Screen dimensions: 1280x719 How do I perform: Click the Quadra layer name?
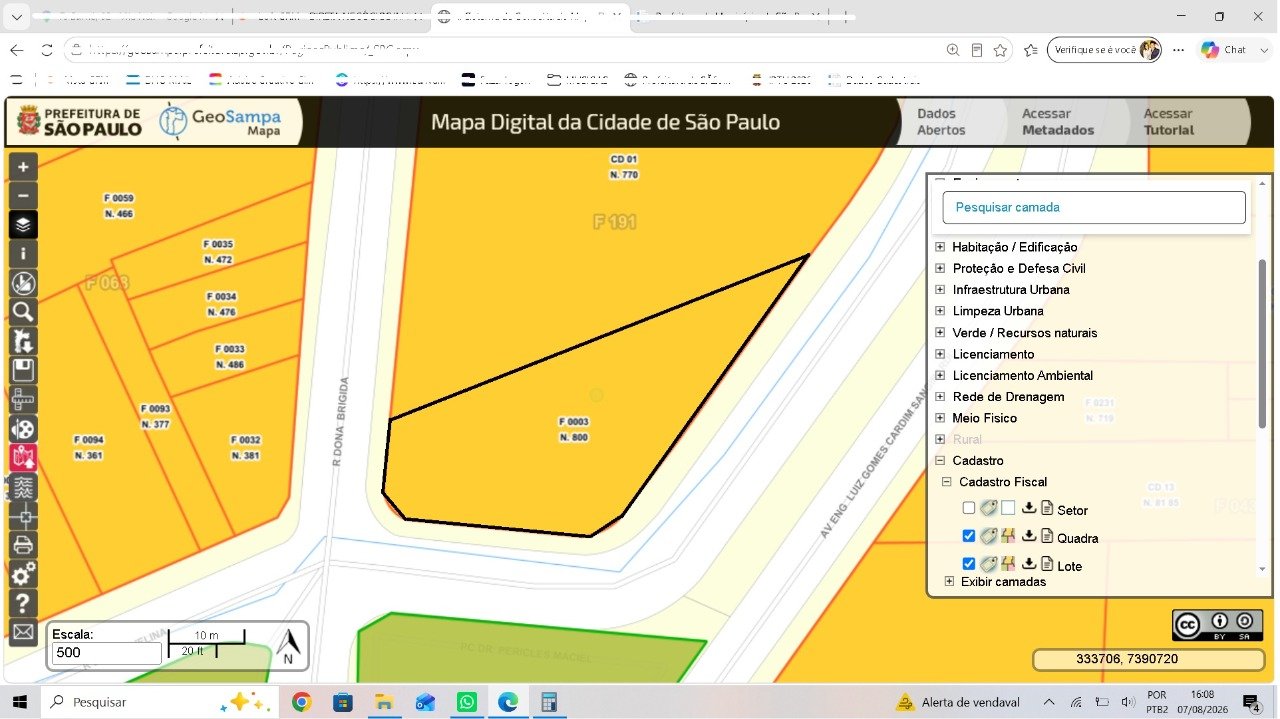pyautogui.click(x=1078, y=538)
